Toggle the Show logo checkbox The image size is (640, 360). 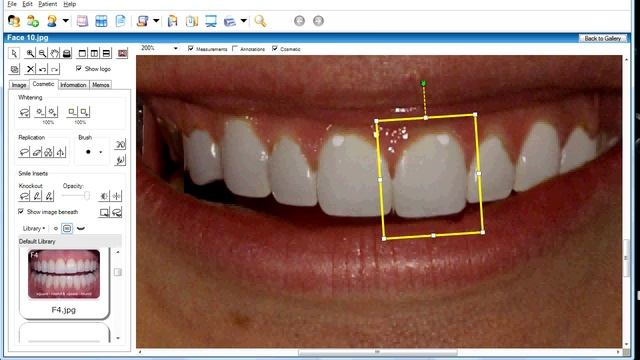coord(79,69)
